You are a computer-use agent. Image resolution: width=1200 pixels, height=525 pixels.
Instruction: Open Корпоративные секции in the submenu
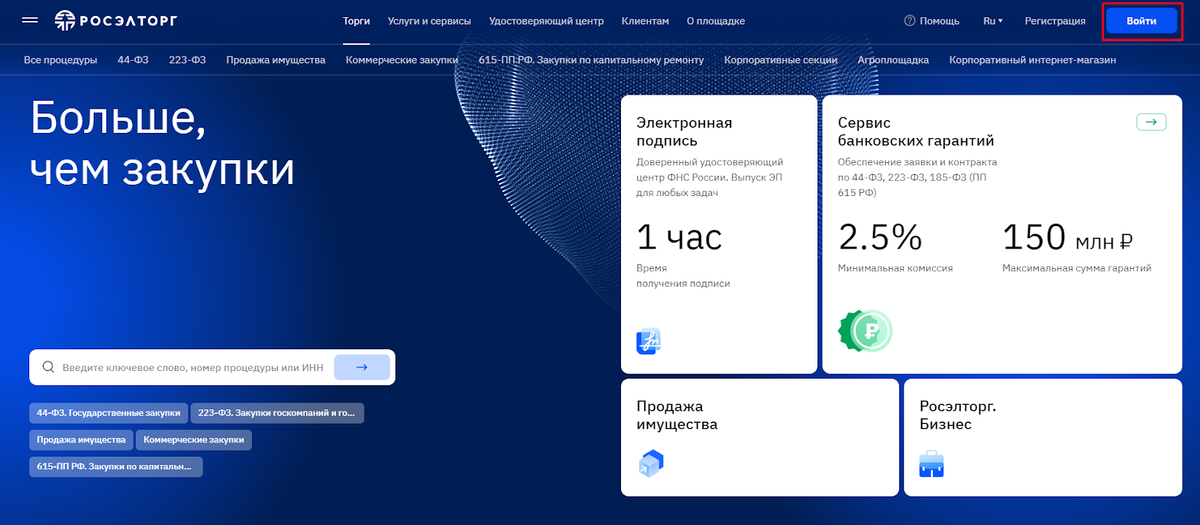781,60
